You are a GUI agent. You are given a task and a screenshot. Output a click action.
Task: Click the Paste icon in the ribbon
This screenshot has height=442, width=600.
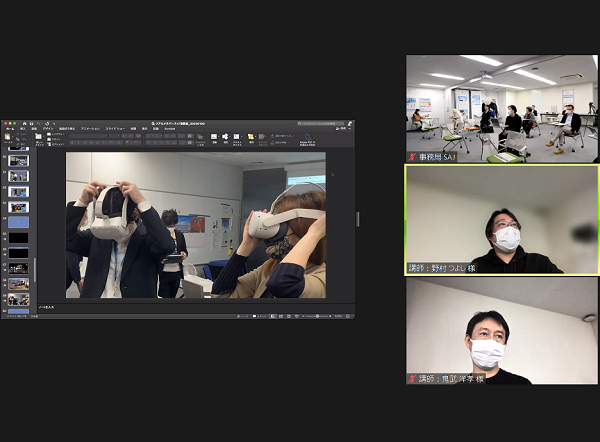pos(10,140)
